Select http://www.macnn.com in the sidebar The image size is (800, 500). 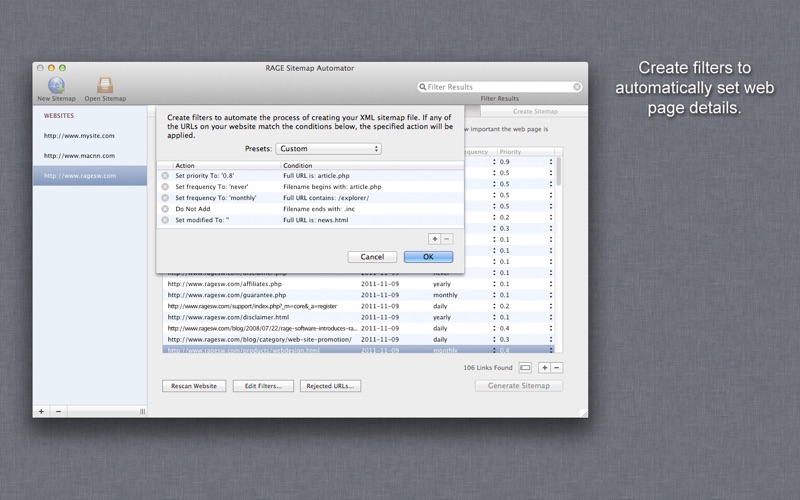coord(79,156)
